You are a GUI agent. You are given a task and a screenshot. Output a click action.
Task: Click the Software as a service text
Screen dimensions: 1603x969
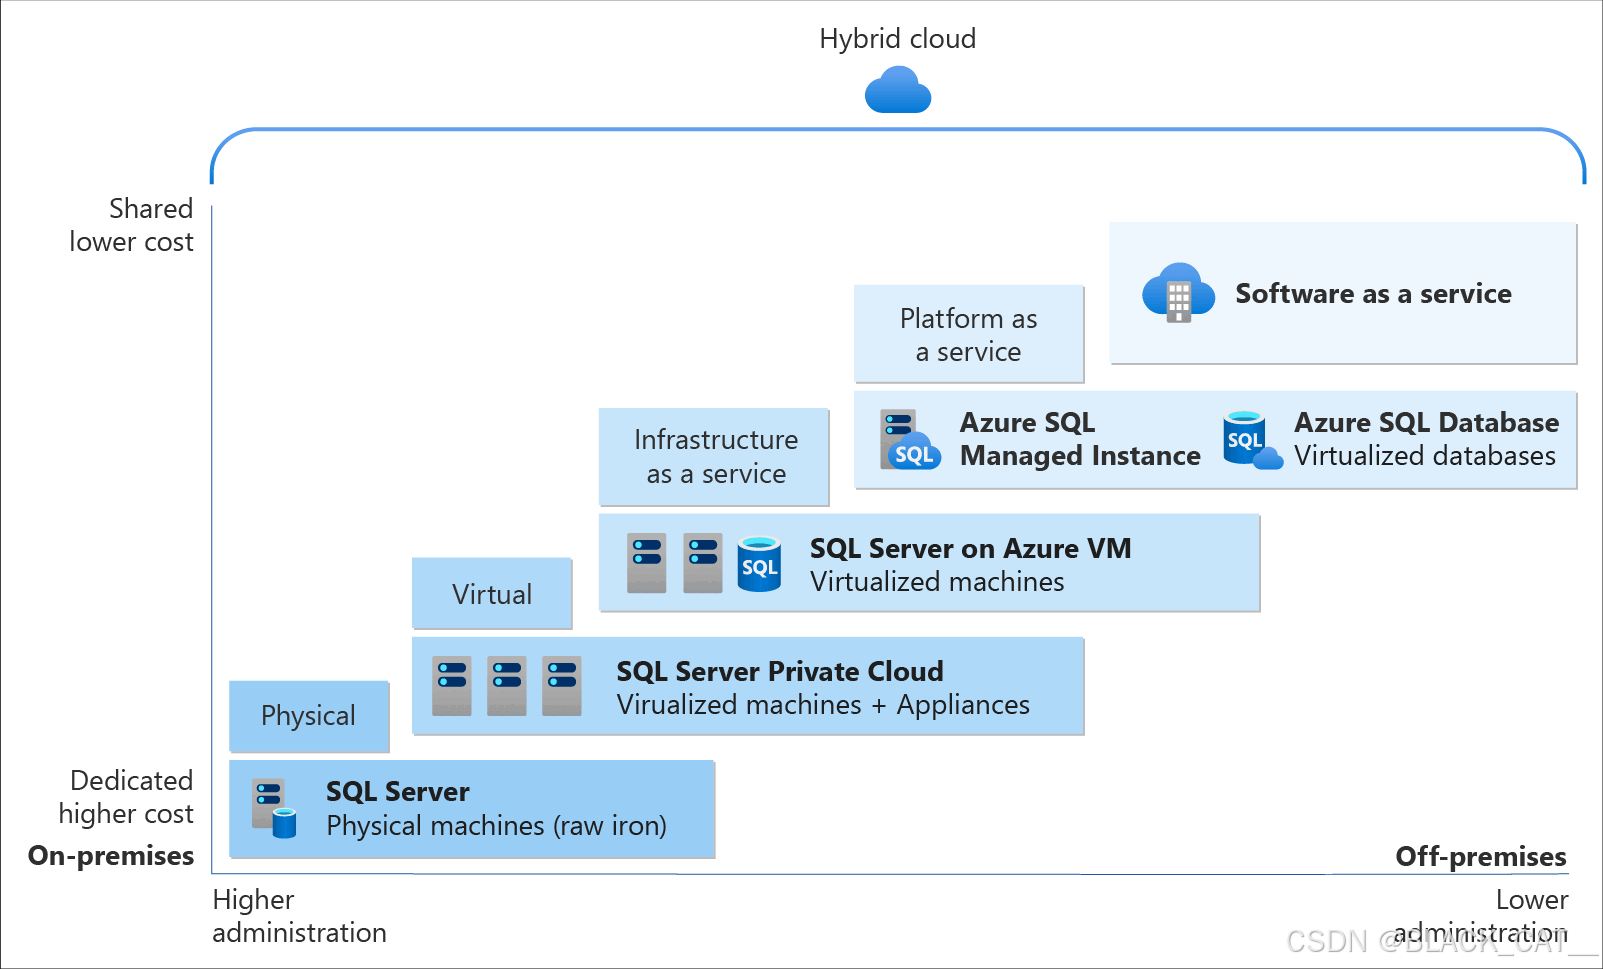coord(1373,294)
